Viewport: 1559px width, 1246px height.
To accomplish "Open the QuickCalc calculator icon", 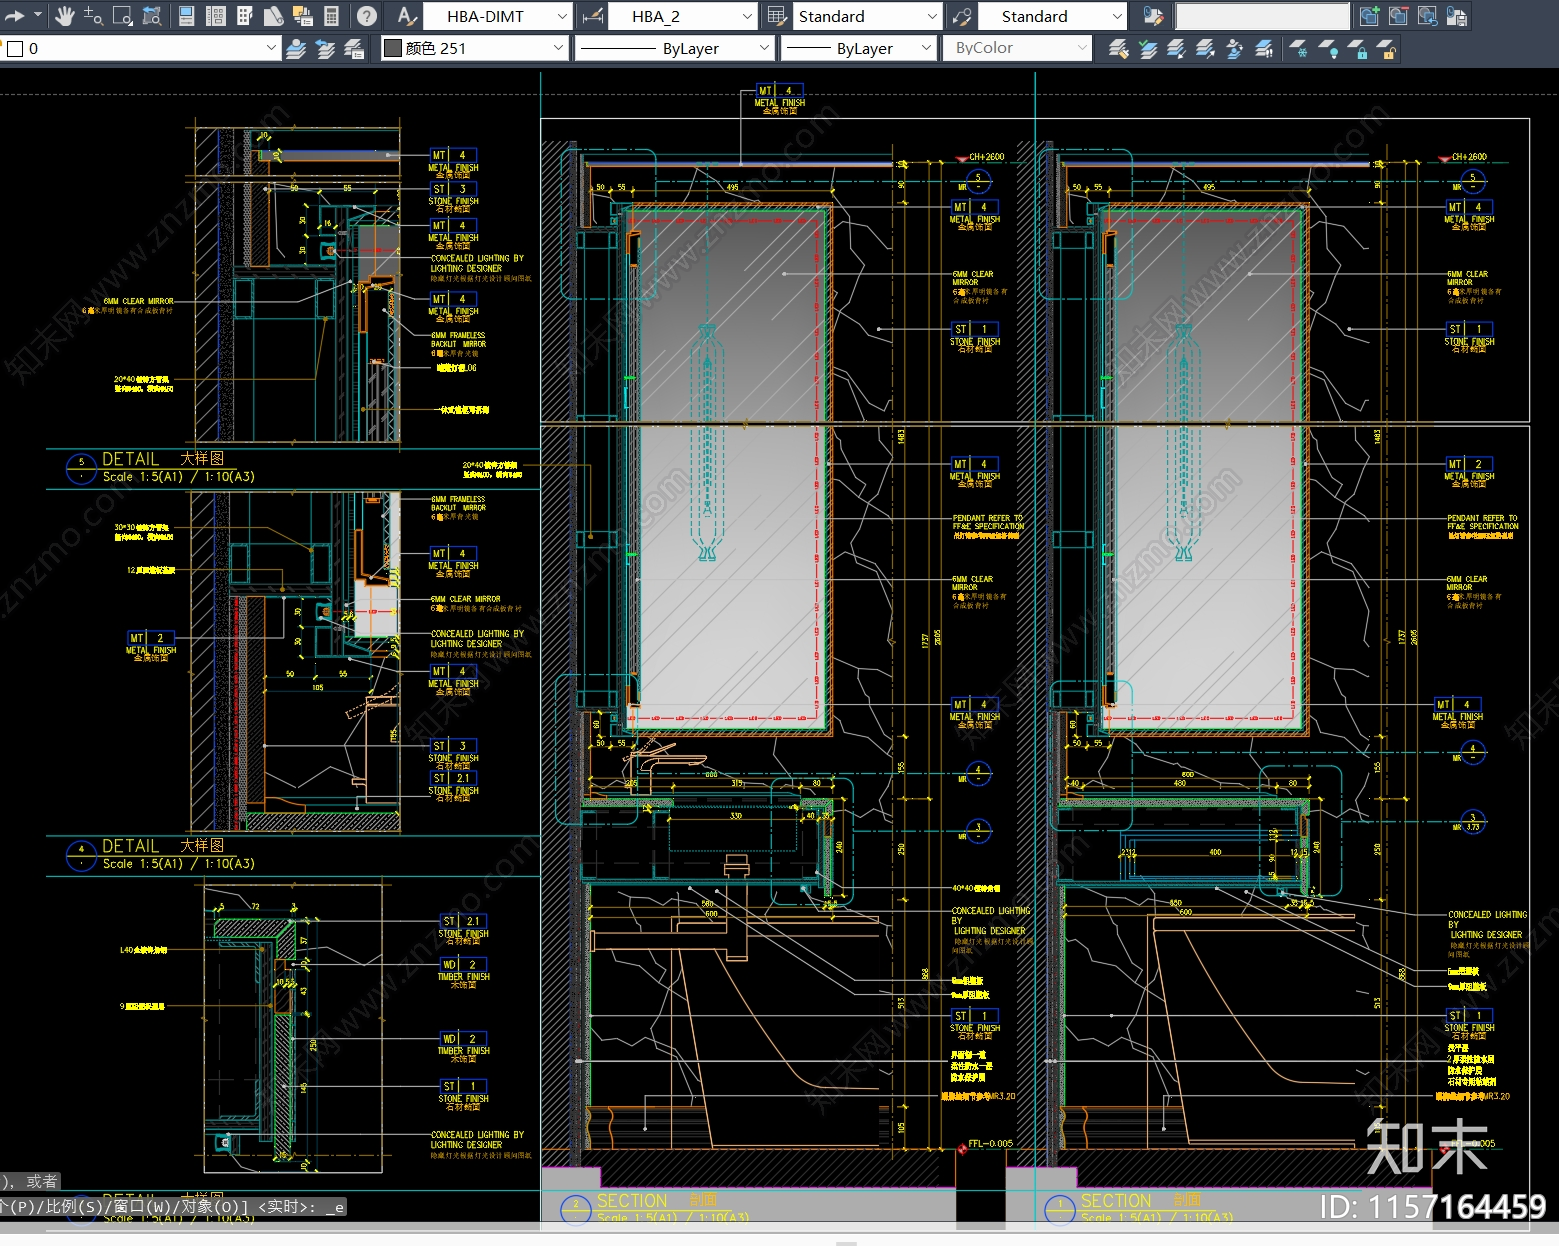I will 331,16.
